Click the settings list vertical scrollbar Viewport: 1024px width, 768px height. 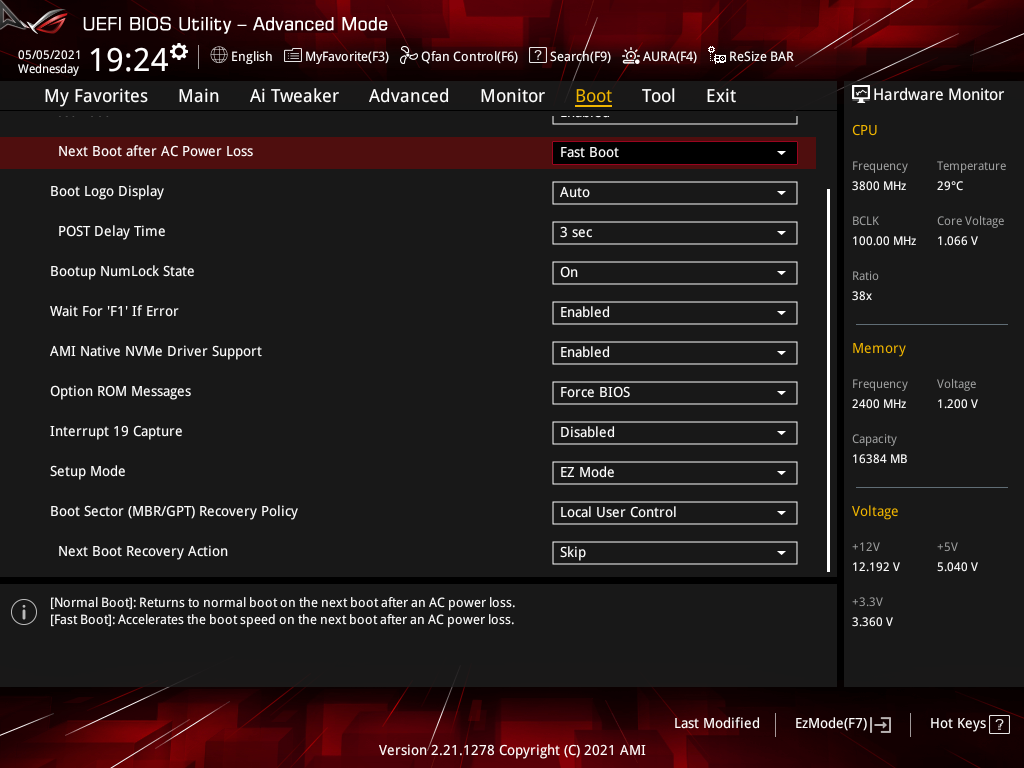[828, 380]
